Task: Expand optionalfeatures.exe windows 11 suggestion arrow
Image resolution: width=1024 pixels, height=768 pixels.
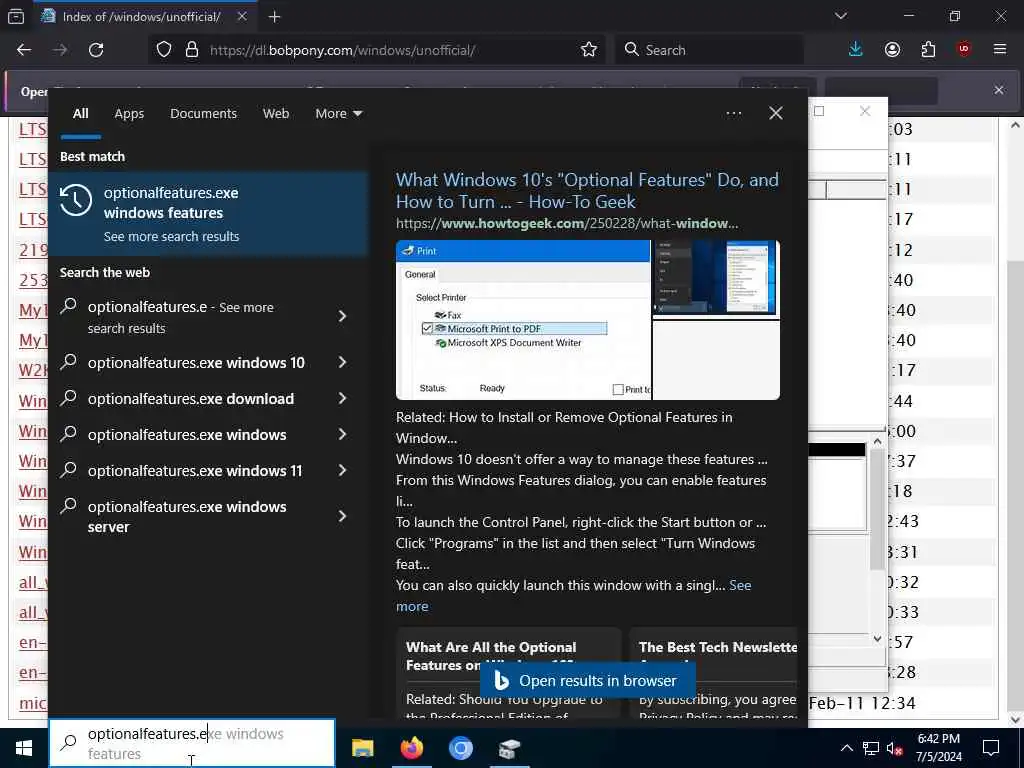Action: pos(342,470)
